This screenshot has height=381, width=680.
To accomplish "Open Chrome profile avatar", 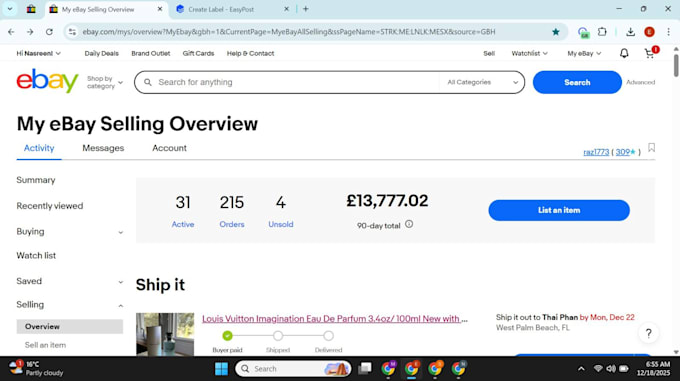I will [x=649, y=32].
